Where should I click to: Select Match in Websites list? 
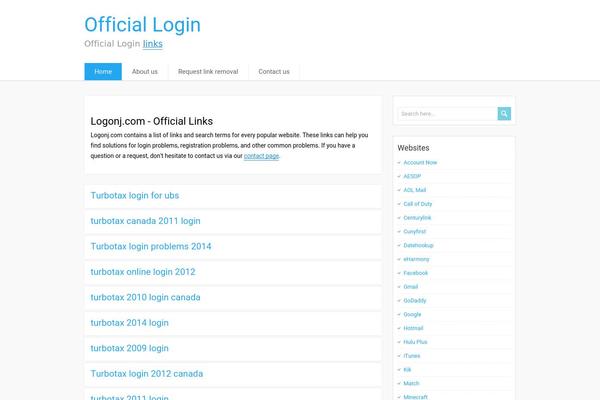coord(411,383)
